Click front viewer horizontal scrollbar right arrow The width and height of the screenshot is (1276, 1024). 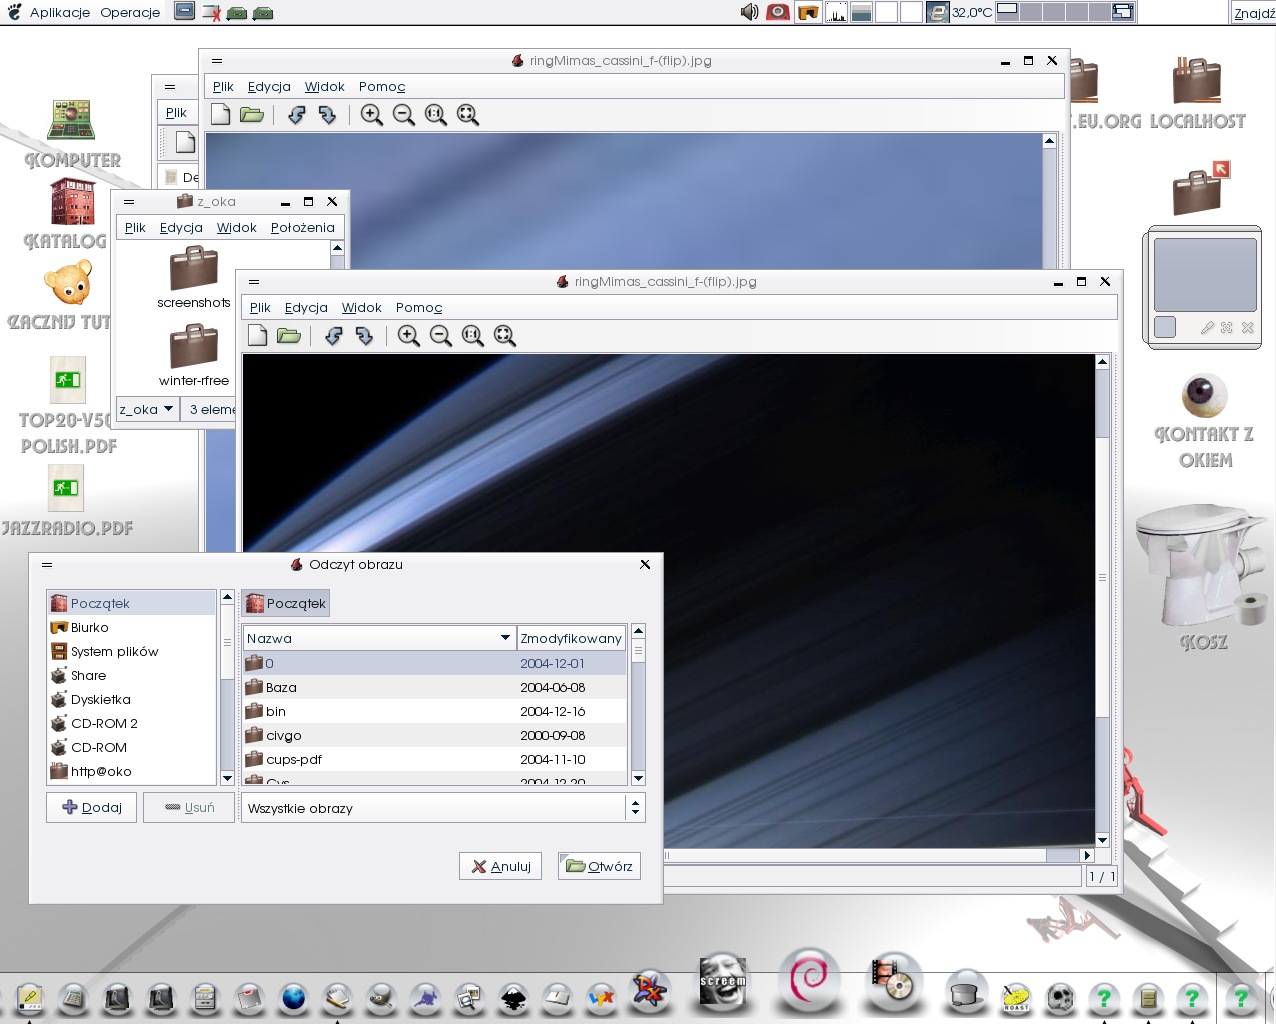(1087, 855)
